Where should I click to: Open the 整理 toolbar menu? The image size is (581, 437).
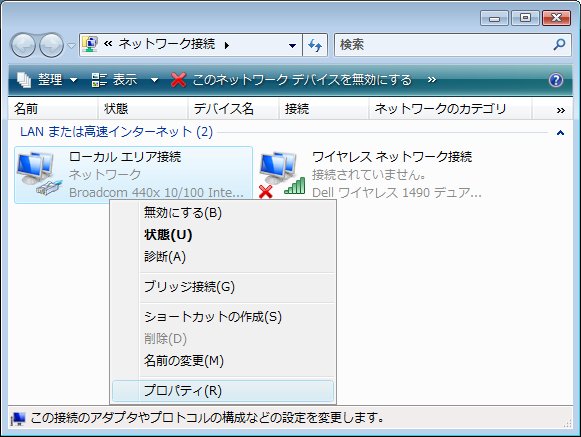(x=47, y=79)
